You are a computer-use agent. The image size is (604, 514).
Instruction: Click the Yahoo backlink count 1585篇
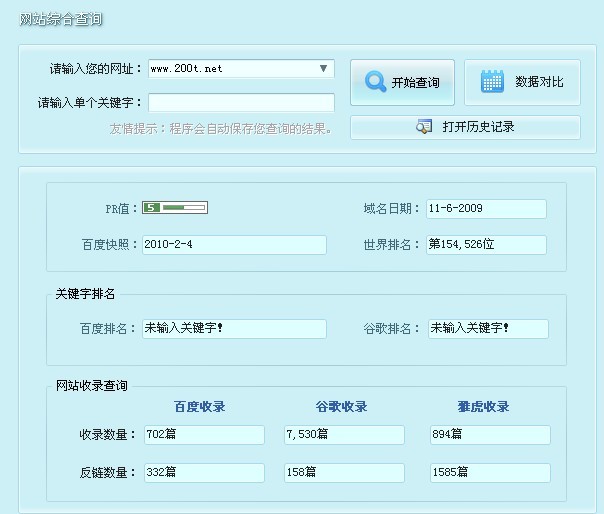(490, 472)
